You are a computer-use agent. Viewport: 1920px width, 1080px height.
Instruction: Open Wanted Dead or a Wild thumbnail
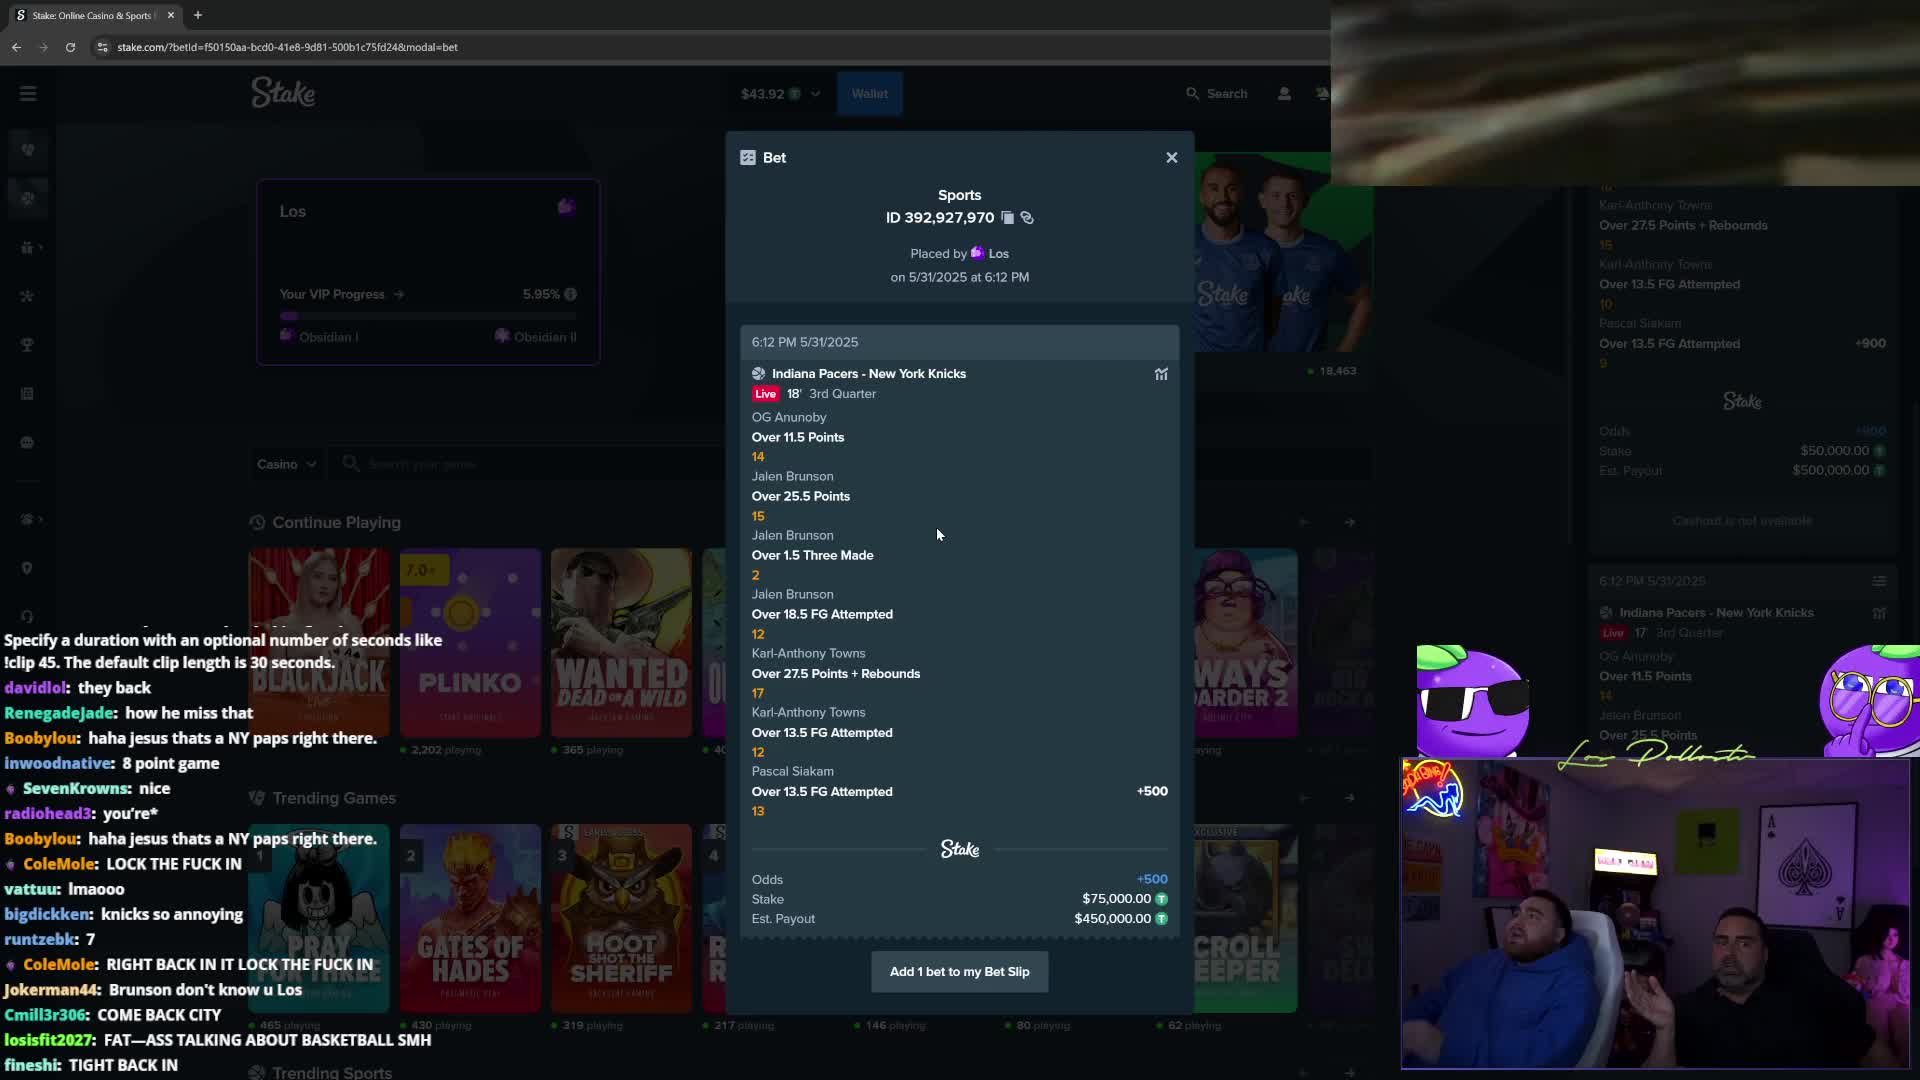(621, 643)
